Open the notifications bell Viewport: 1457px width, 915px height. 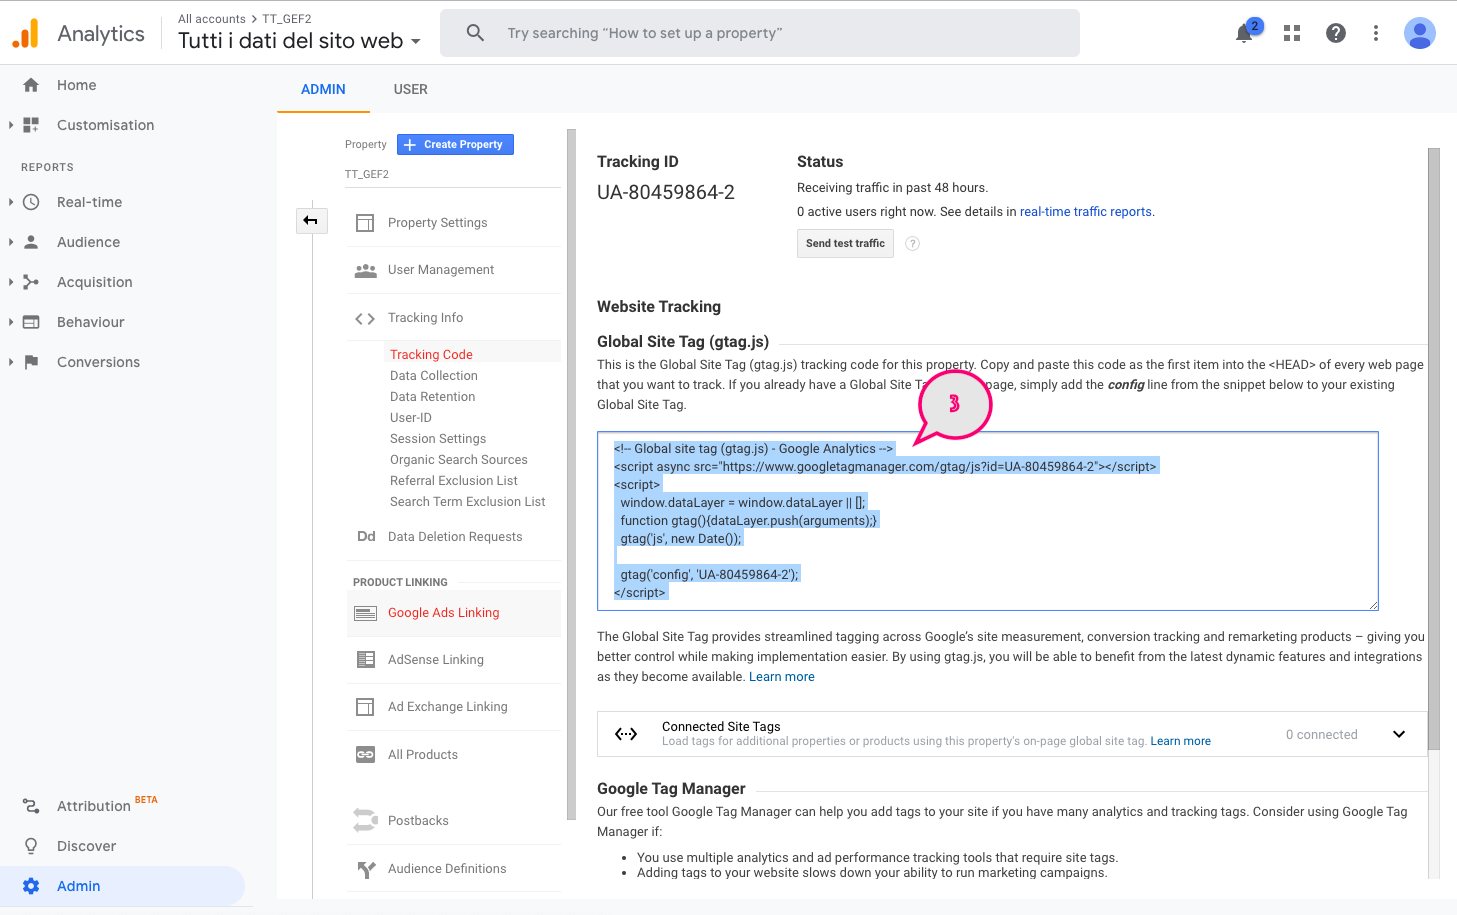click(x=1244, y=33)
